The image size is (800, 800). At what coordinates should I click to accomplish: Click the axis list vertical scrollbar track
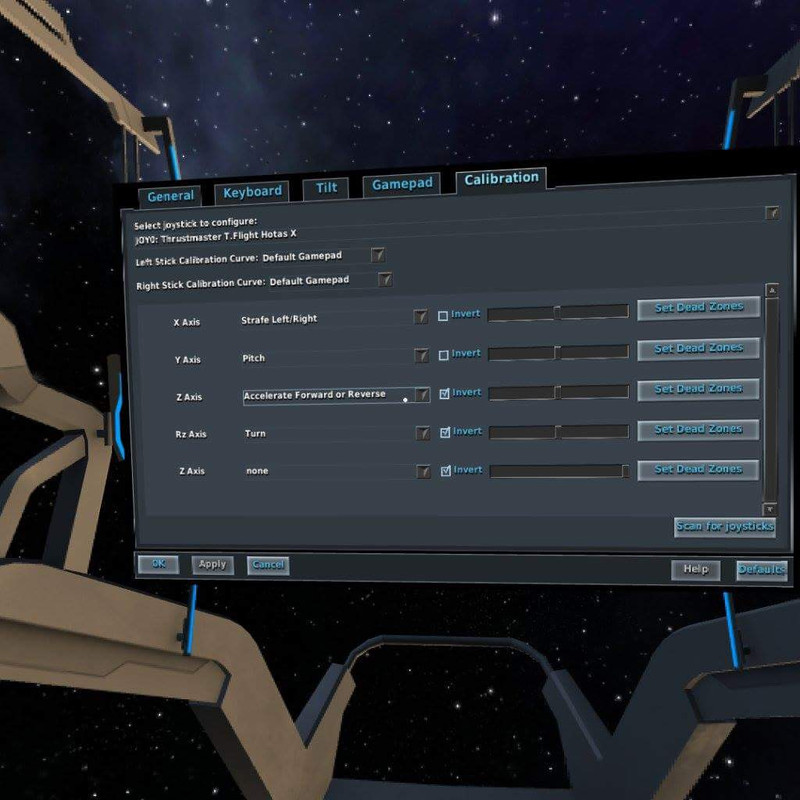771,399
